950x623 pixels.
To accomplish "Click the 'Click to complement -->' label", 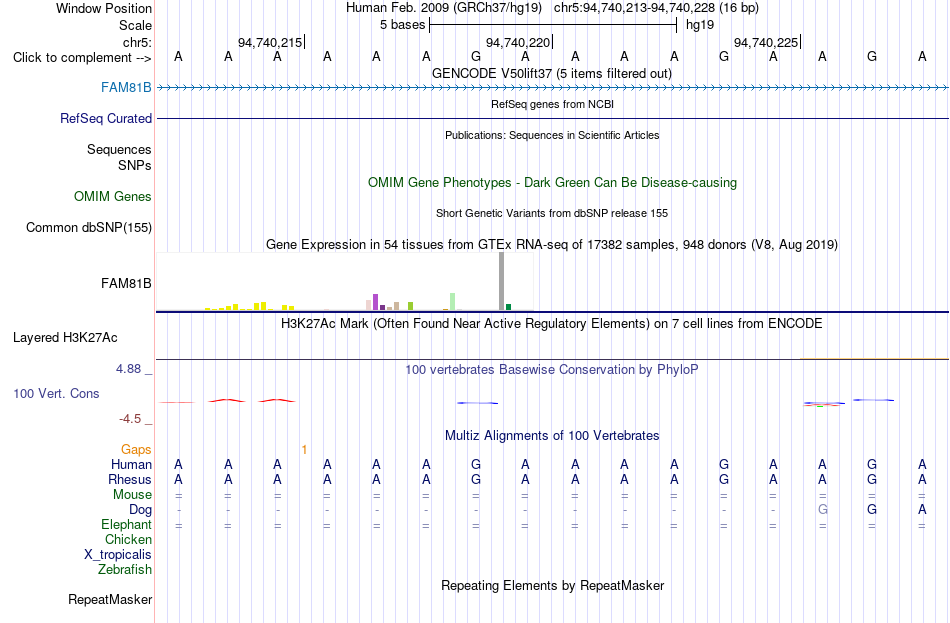I will point(82,58).
